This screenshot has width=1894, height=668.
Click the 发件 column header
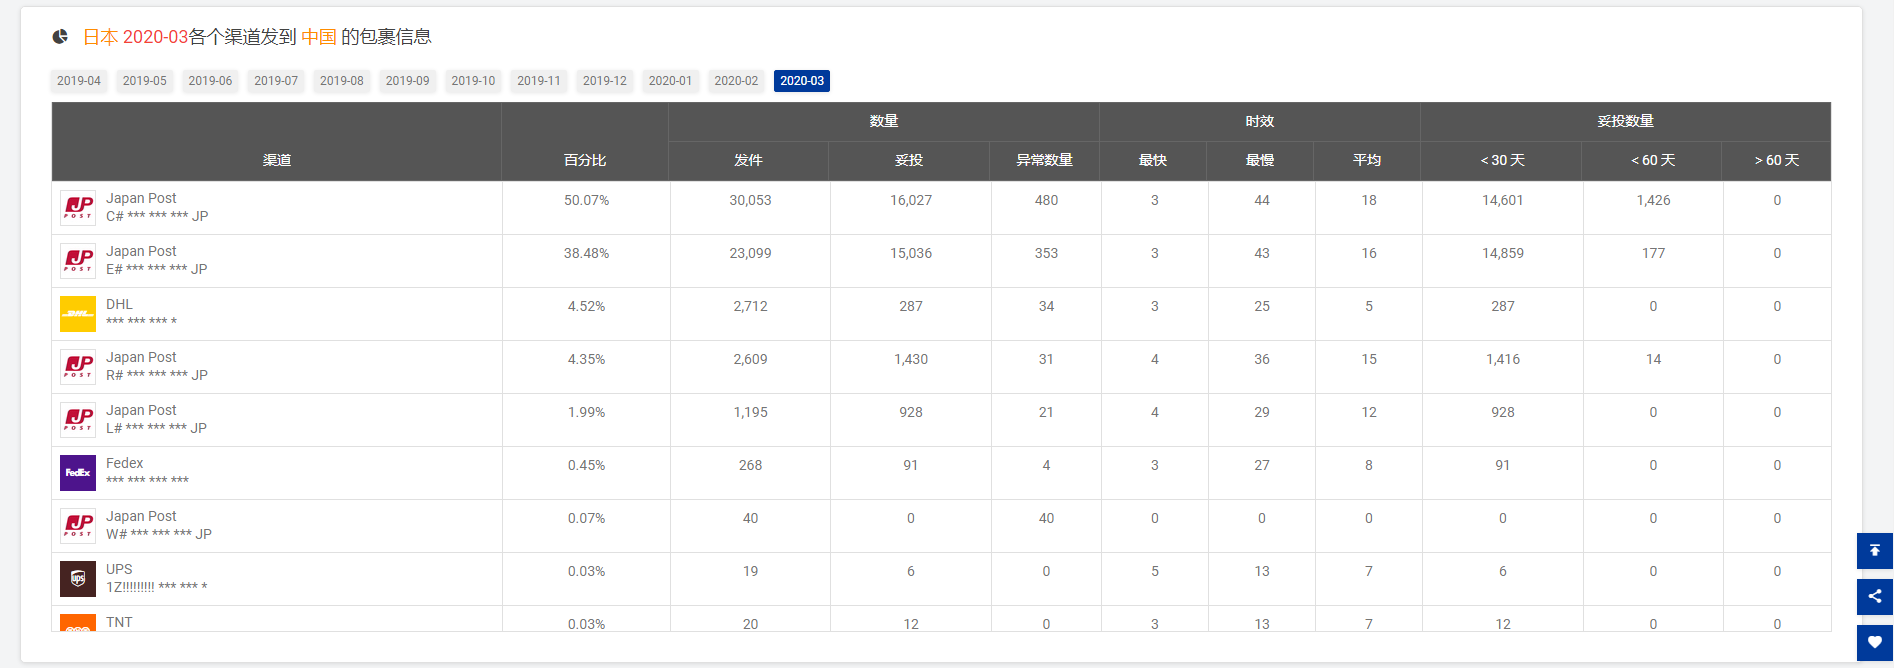point(748,160)
